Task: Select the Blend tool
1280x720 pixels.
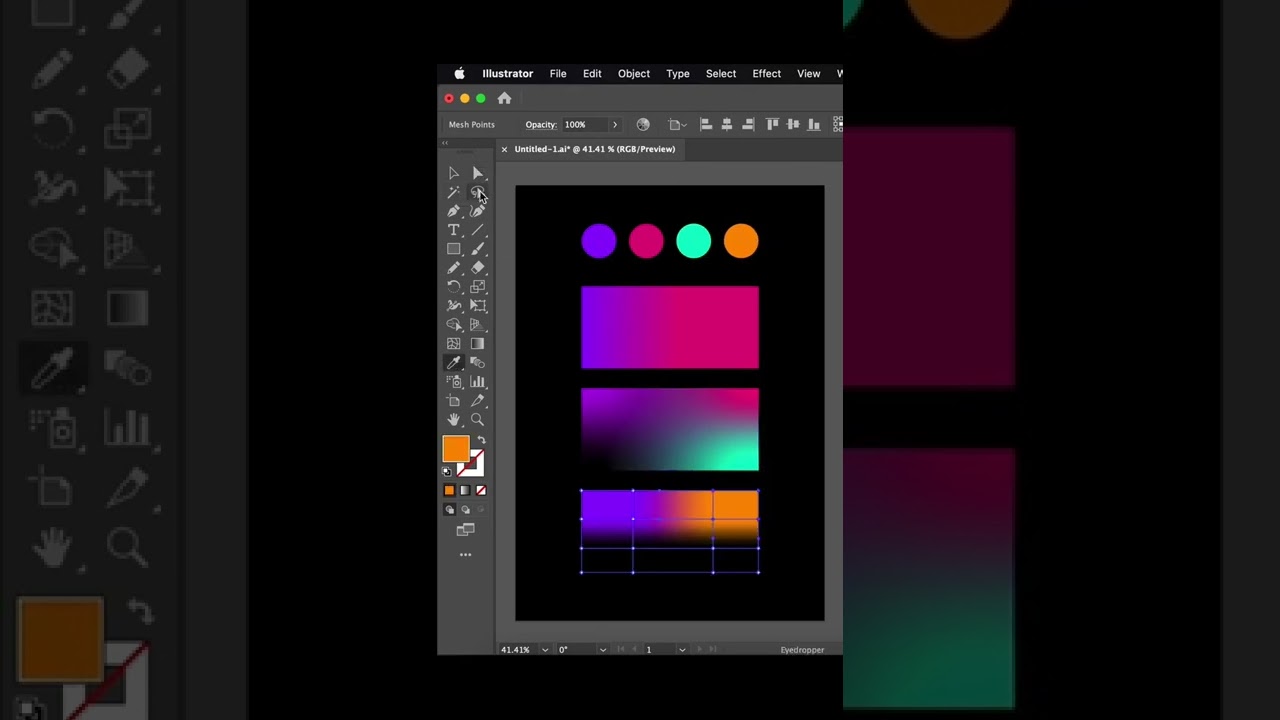Action: [x=477, y=363]
